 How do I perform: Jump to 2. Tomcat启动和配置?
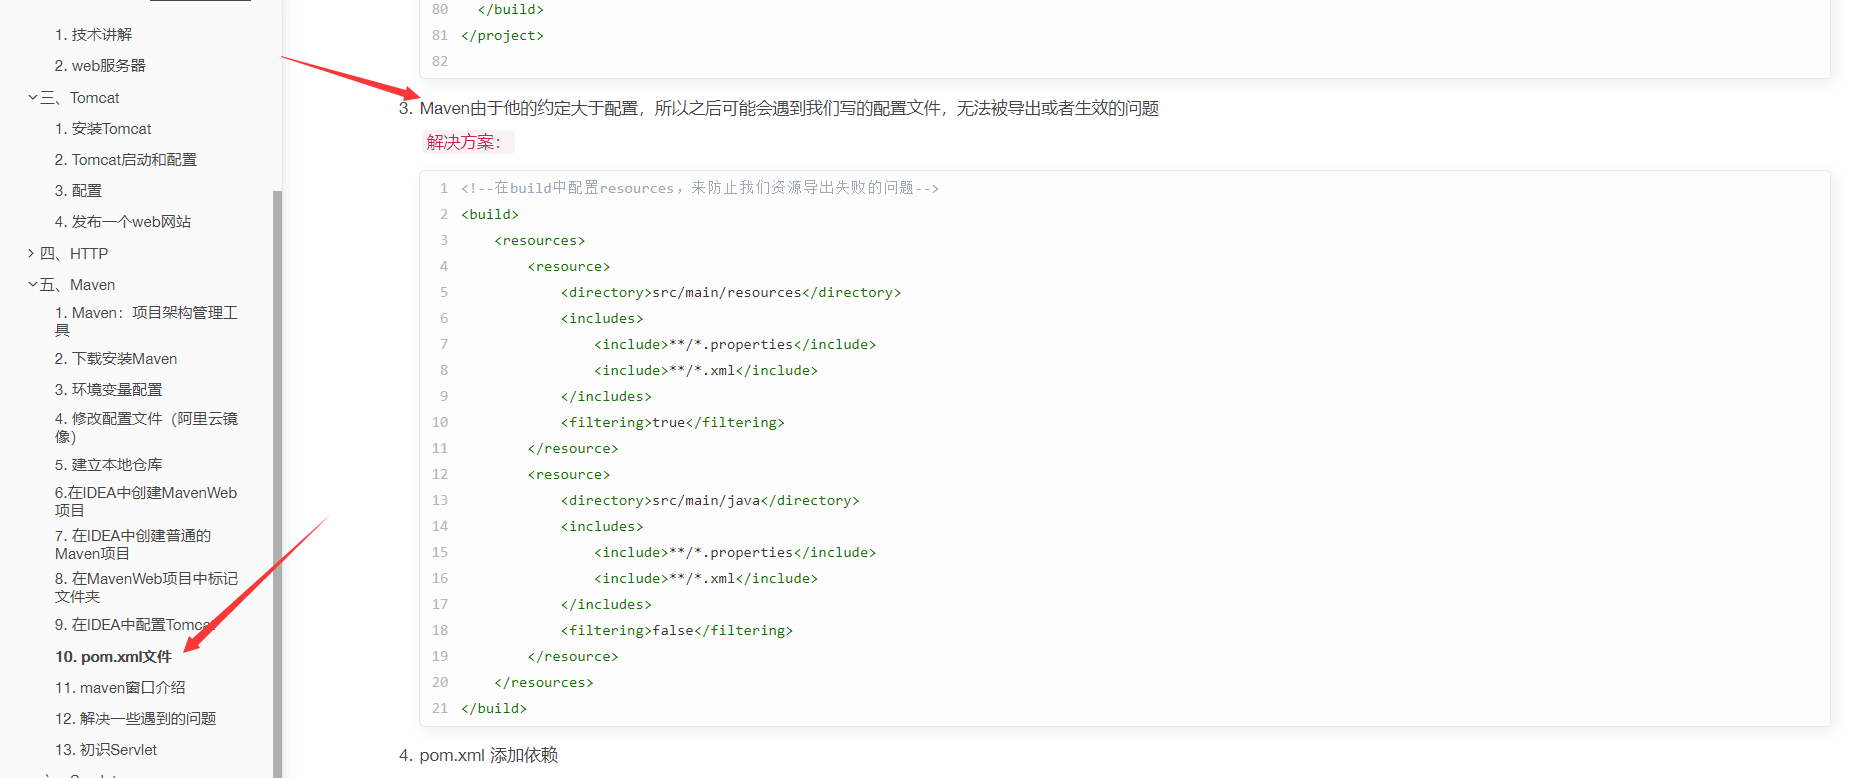[x=126, y=159]
